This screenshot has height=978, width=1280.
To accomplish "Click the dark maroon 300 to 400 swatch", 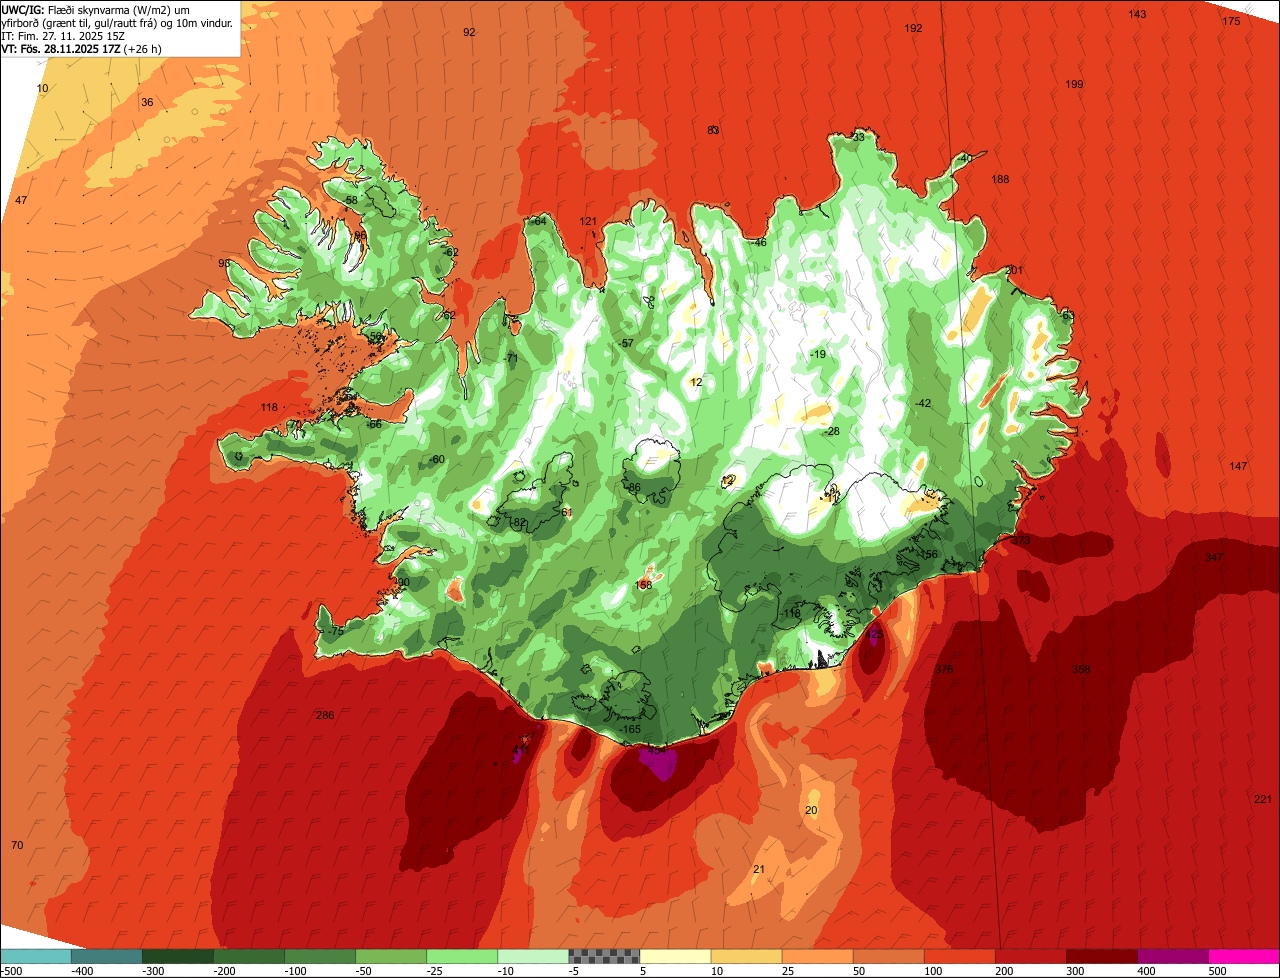I will pyautogui.click(x=1103, y=955).
